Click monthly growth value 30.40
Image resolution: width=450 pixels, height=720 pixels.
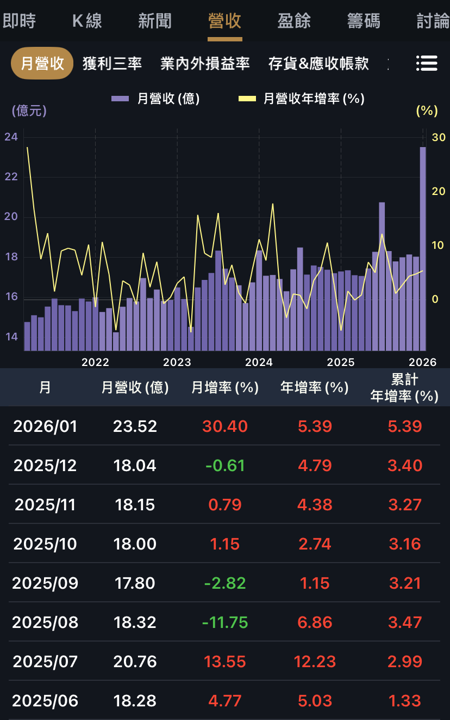(x=225, y=427)
